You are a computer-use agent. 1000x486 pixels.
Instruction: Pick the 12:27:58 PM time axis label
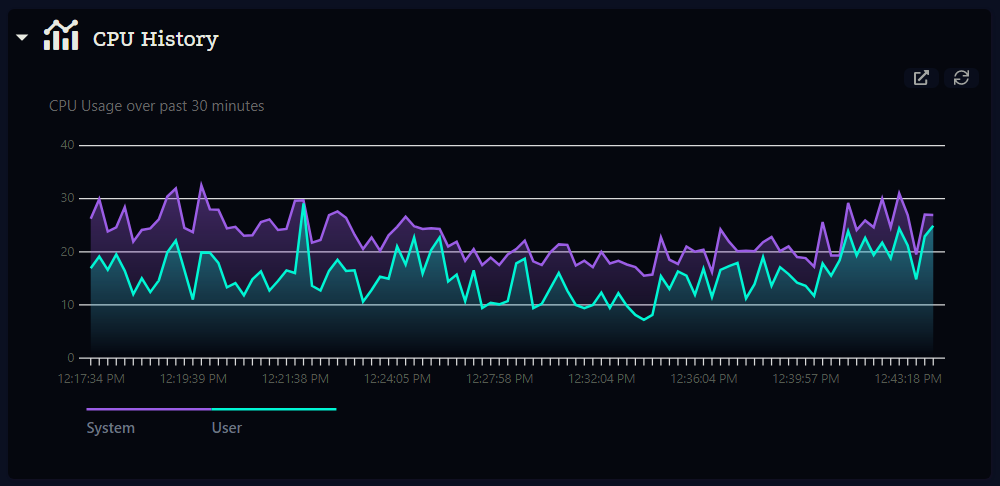point(501,379)
